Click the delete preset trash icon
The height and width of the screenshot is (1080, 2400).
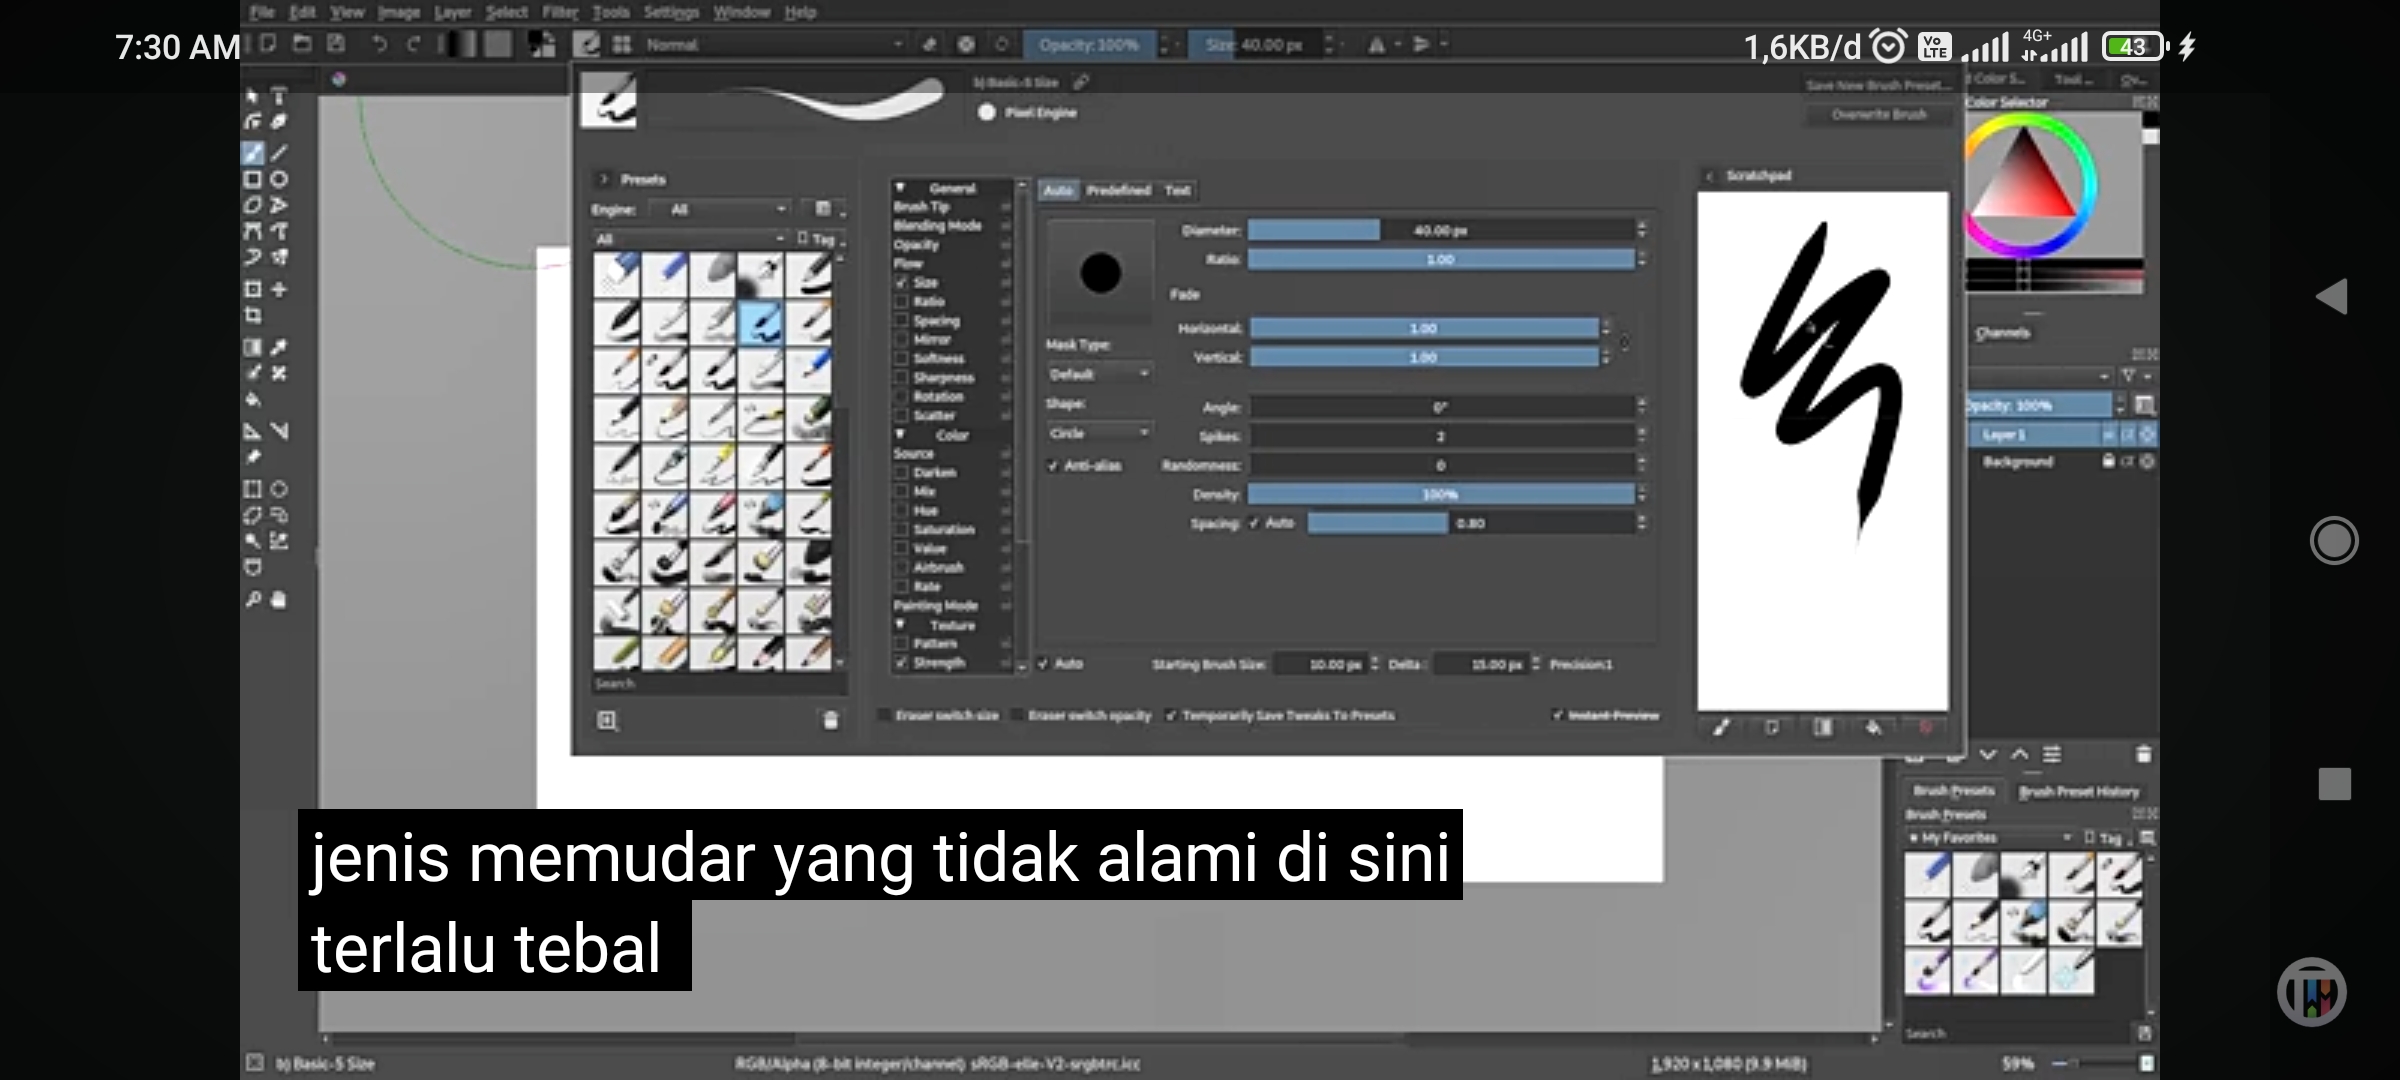tap(830, 720)
